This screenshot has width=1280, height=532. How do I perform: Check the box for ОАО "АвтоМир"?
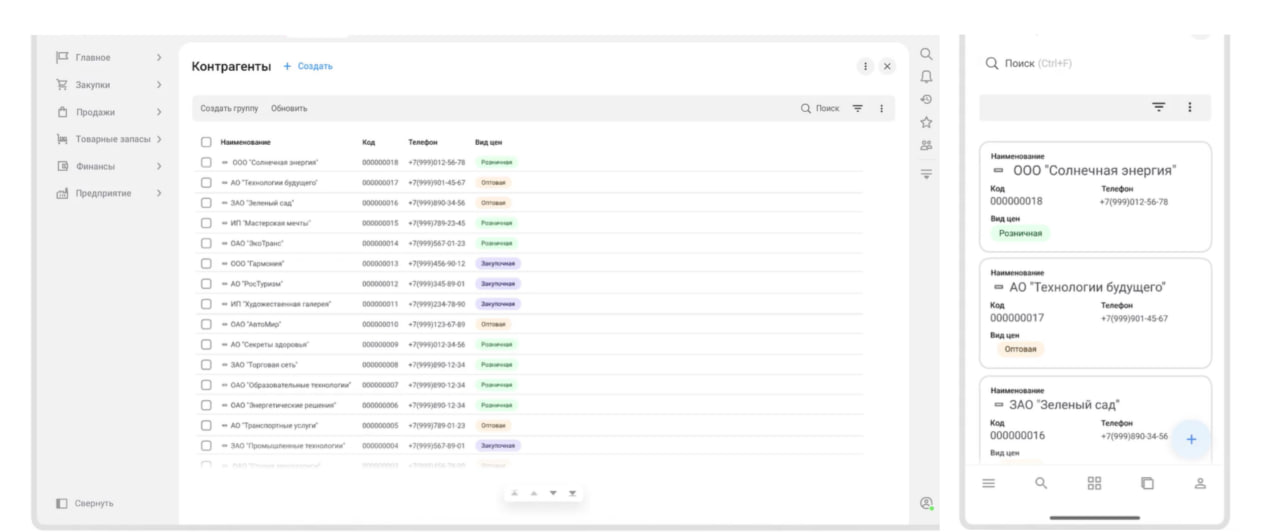click(206, 324)
